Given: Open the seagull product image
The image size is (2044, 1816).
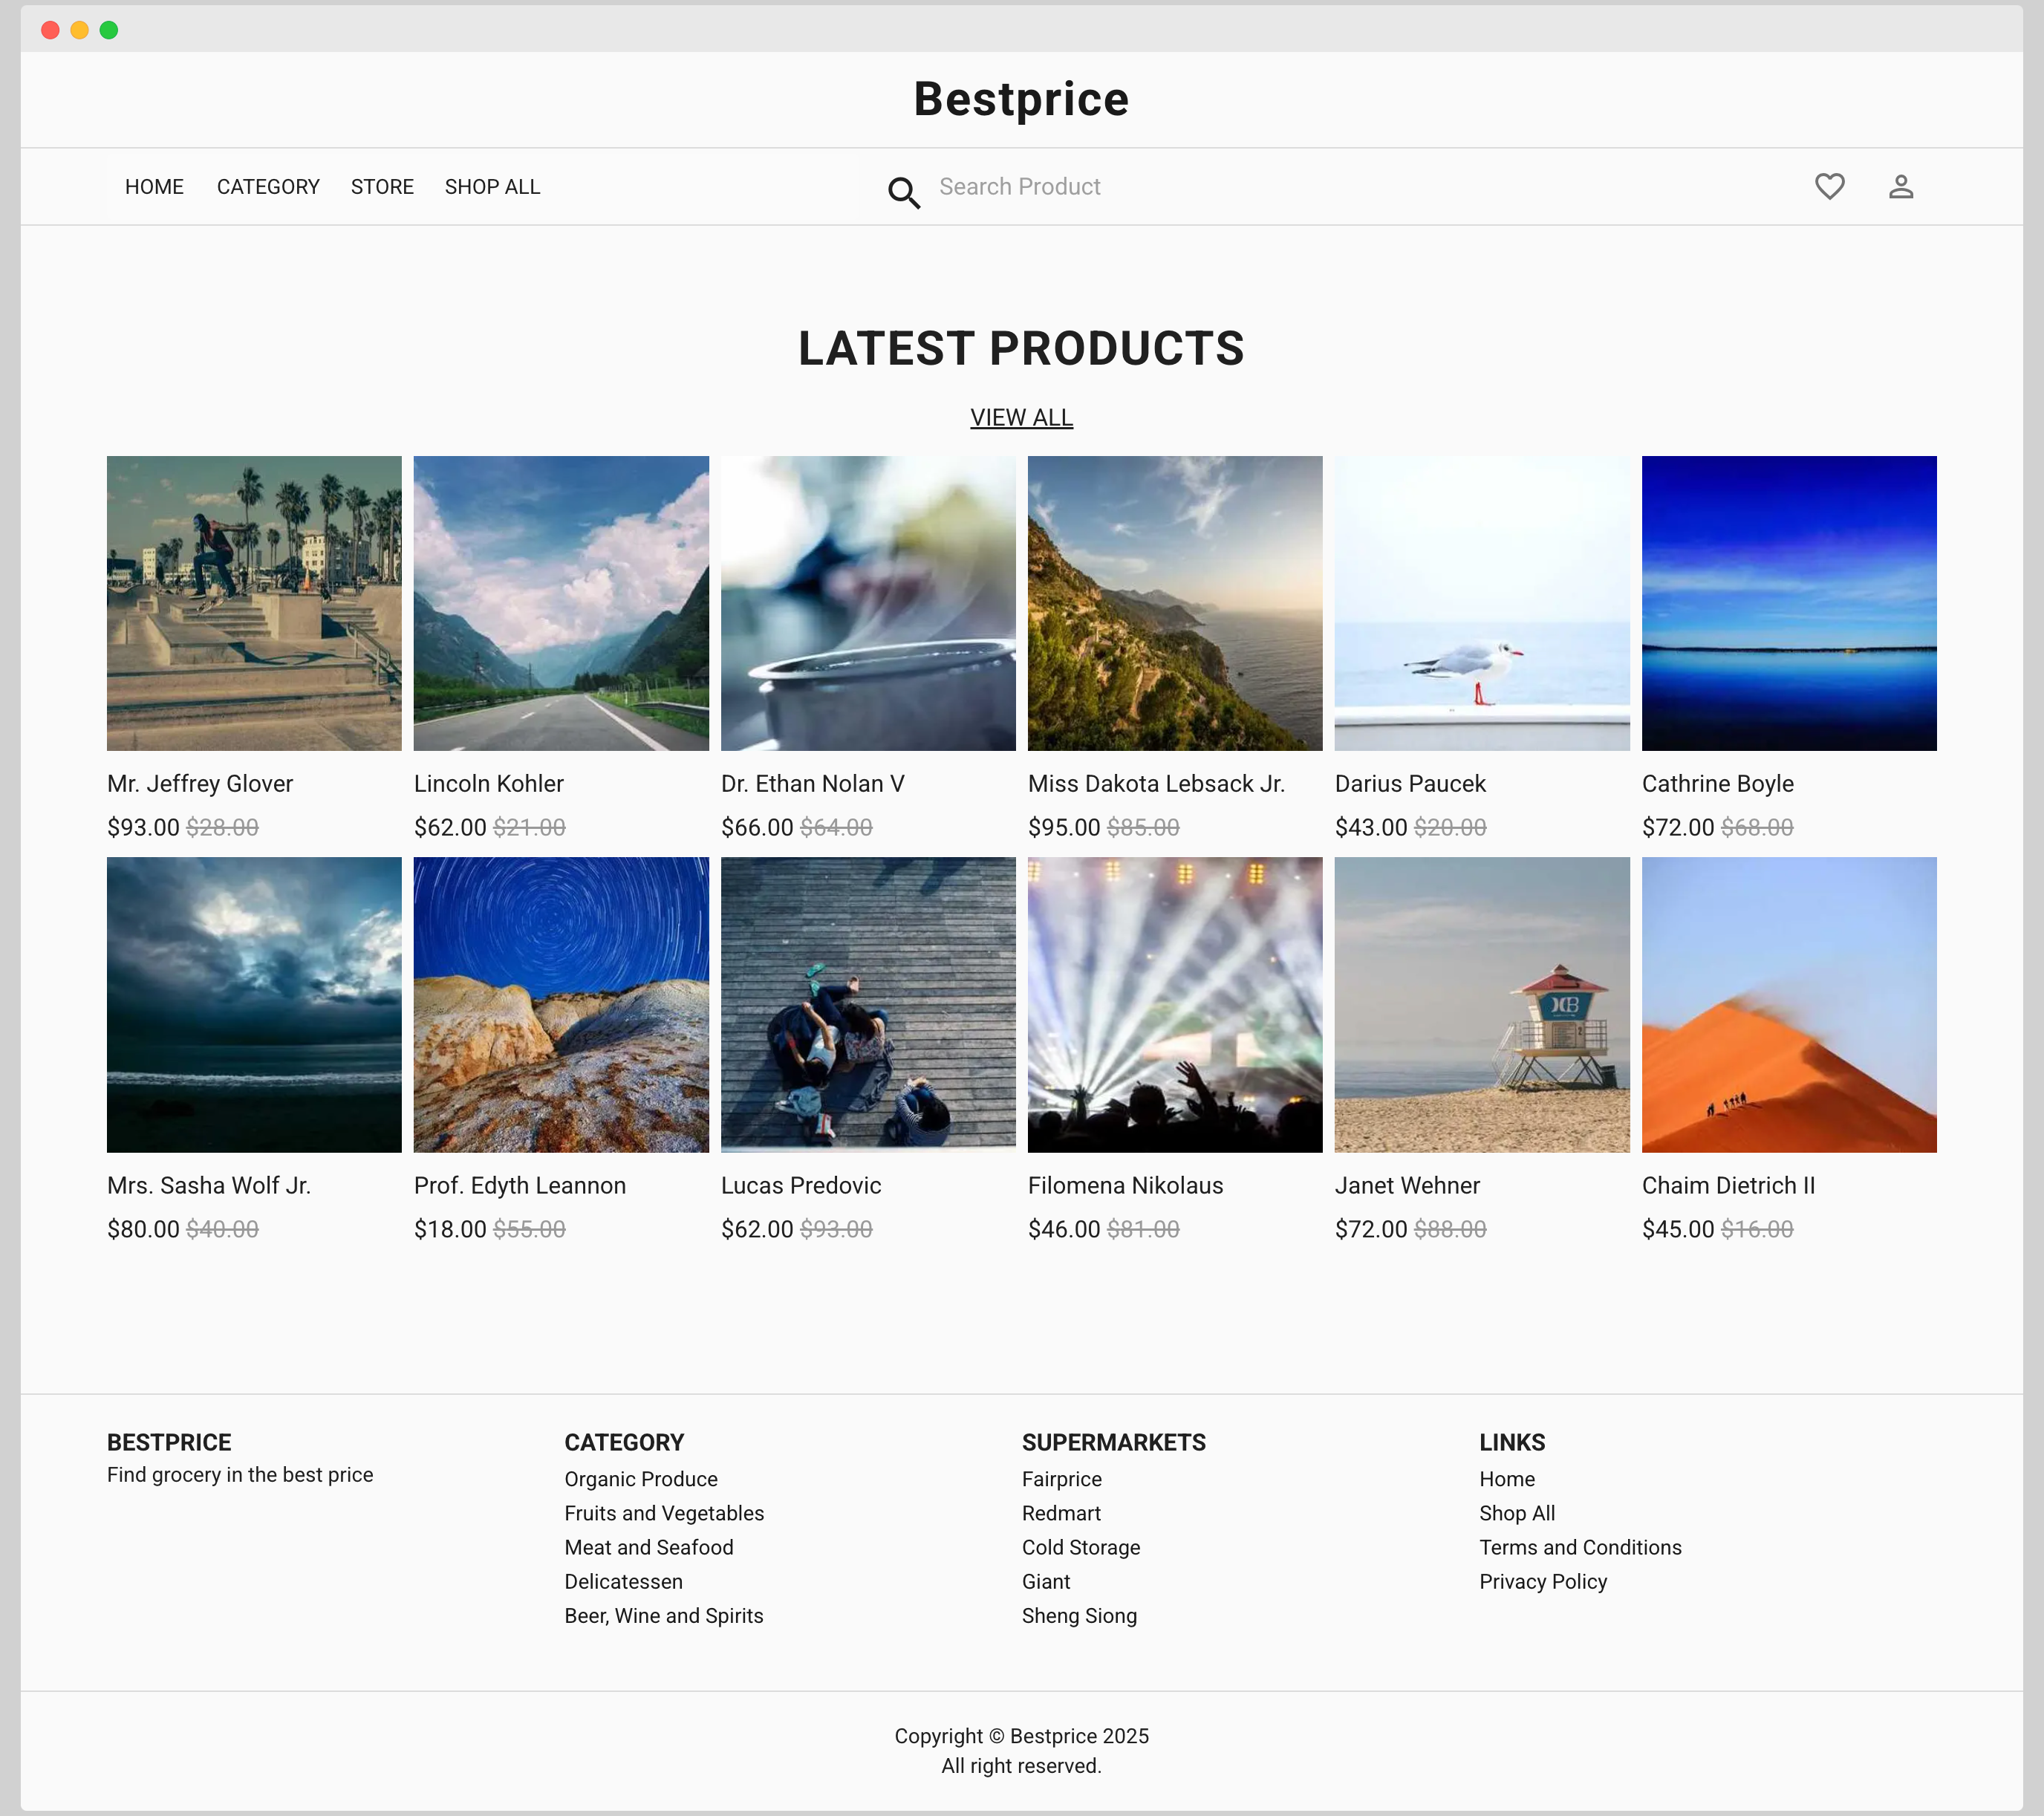Looking at the screenshot, I should [1481, 603].
